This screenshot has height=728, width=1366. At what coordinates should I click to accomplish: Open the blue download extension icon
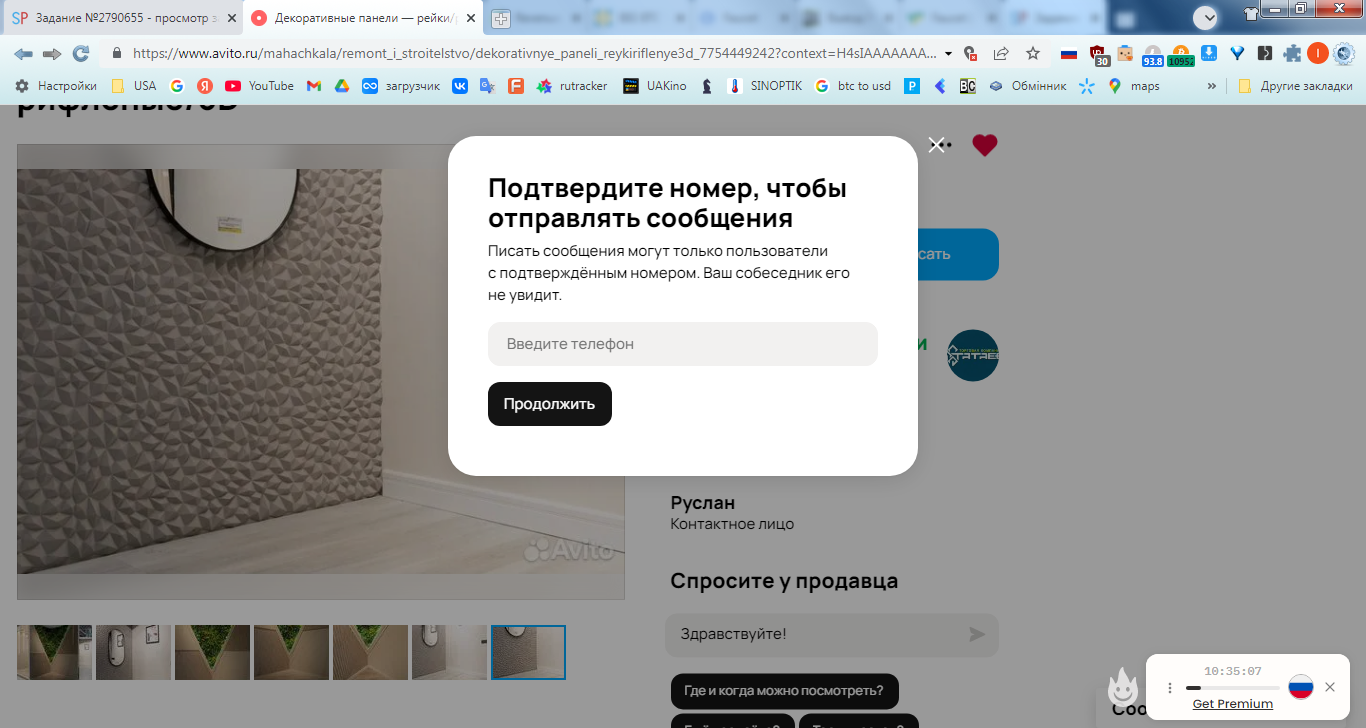(1209, 53)
